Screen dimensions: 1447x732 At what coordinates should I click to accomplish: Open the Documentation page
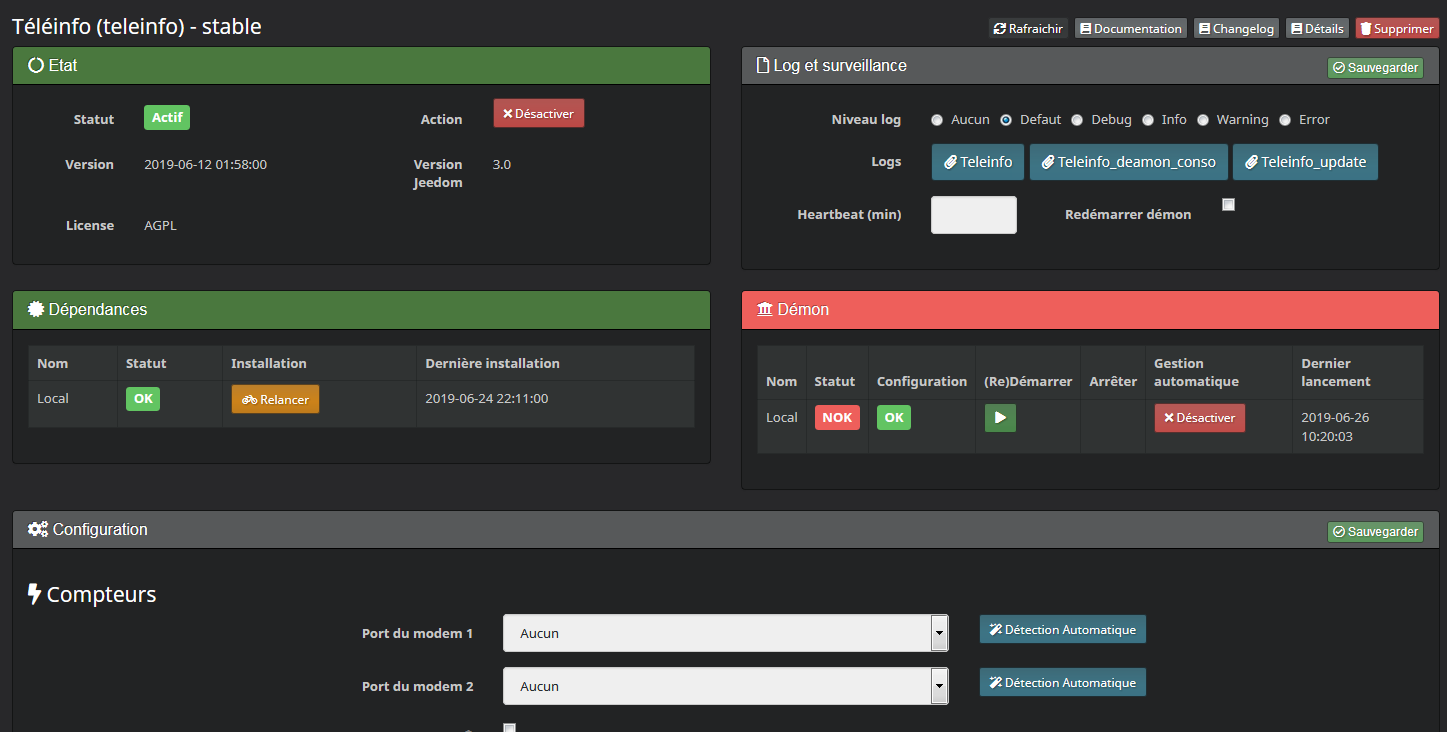tap(1131, 29)
